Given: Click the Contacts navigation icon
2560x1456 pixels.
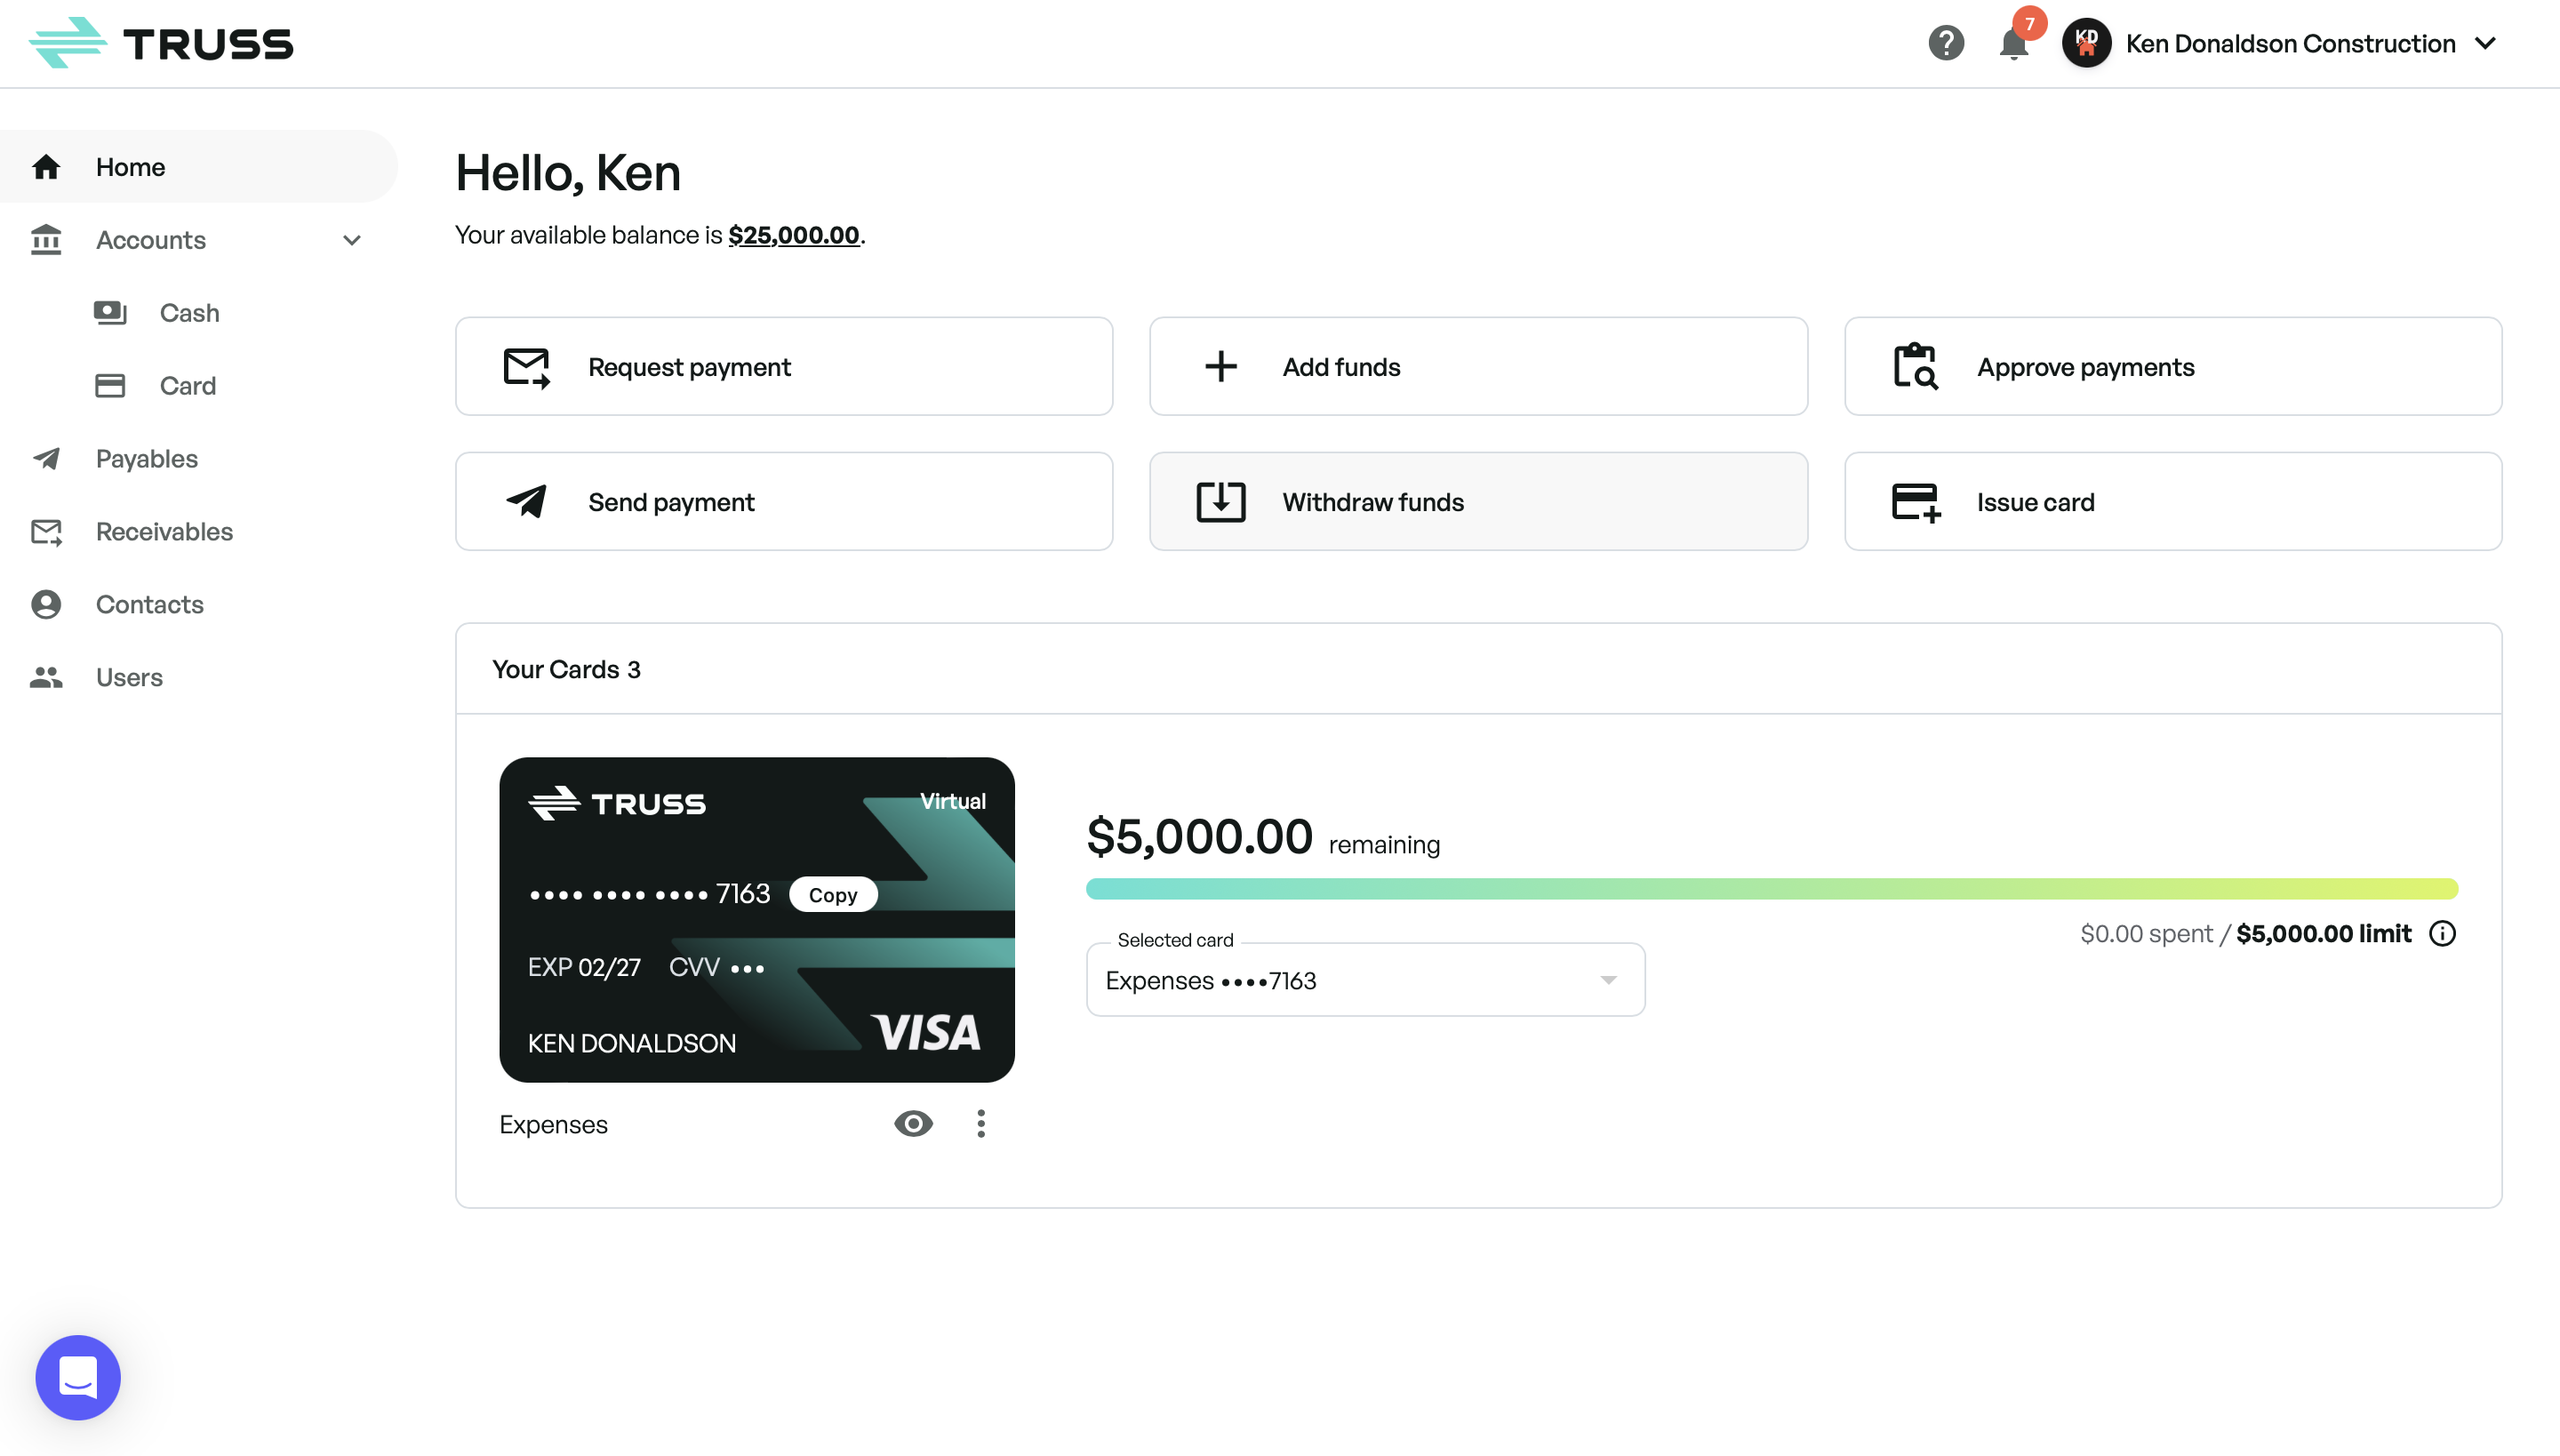Looking at the screenshot, I should 45,604.
